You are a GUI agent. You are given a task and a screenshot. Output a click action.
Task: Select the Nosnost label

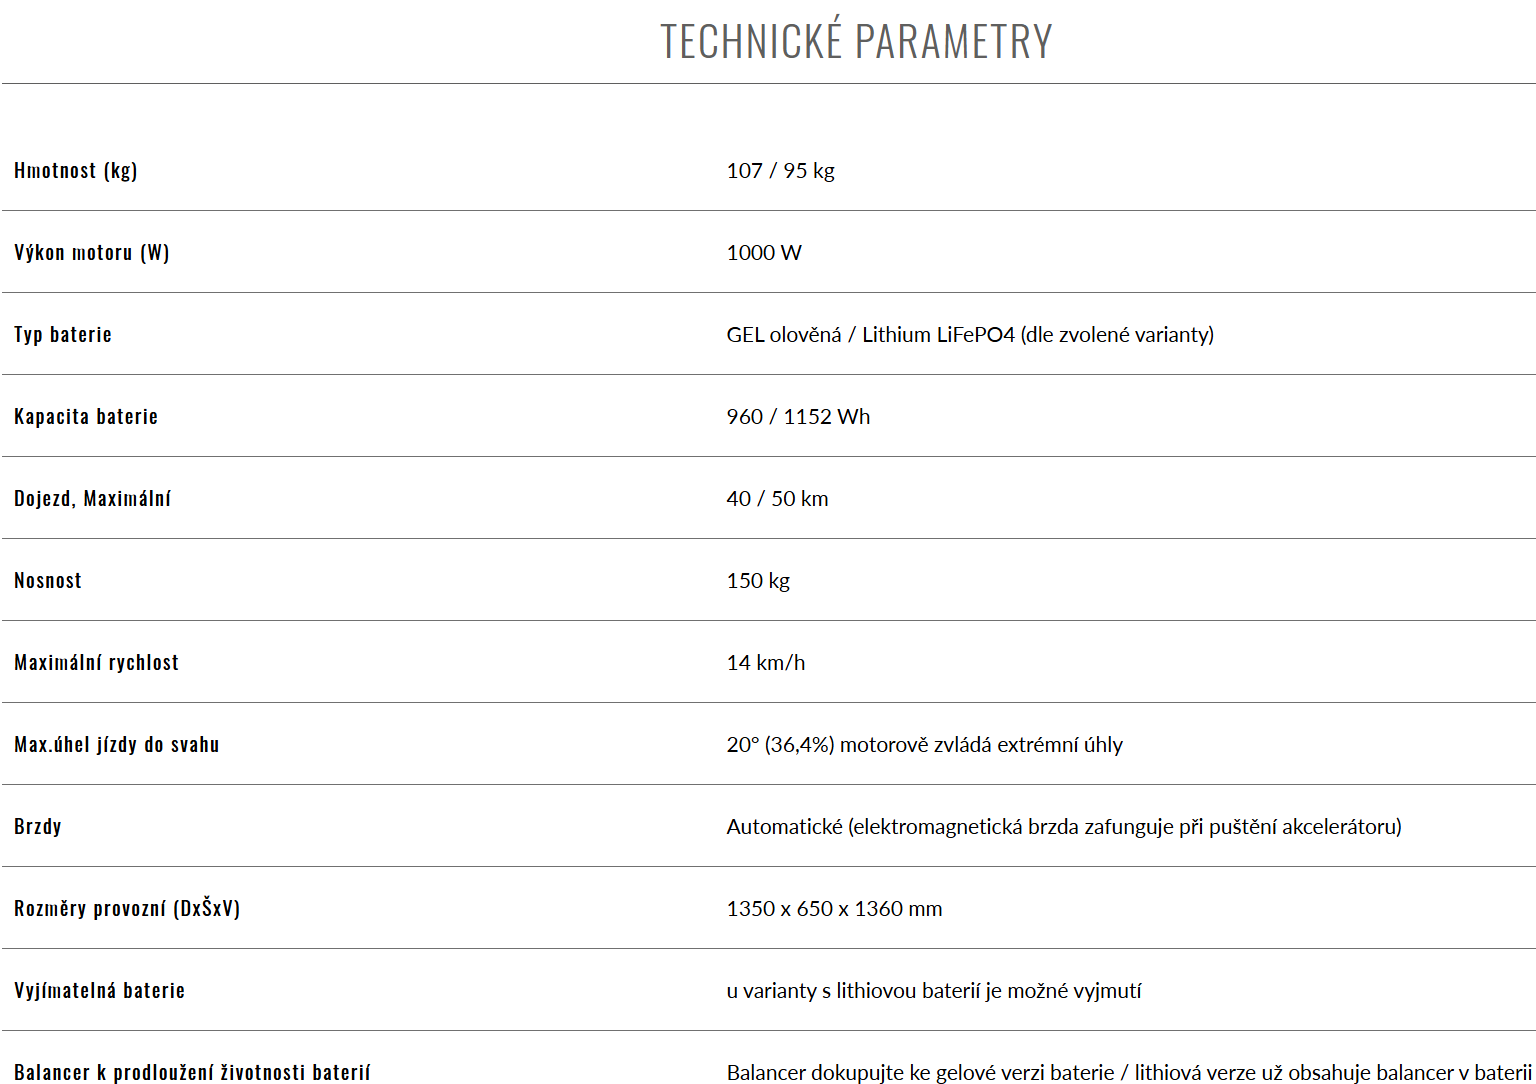pos(48,580)
